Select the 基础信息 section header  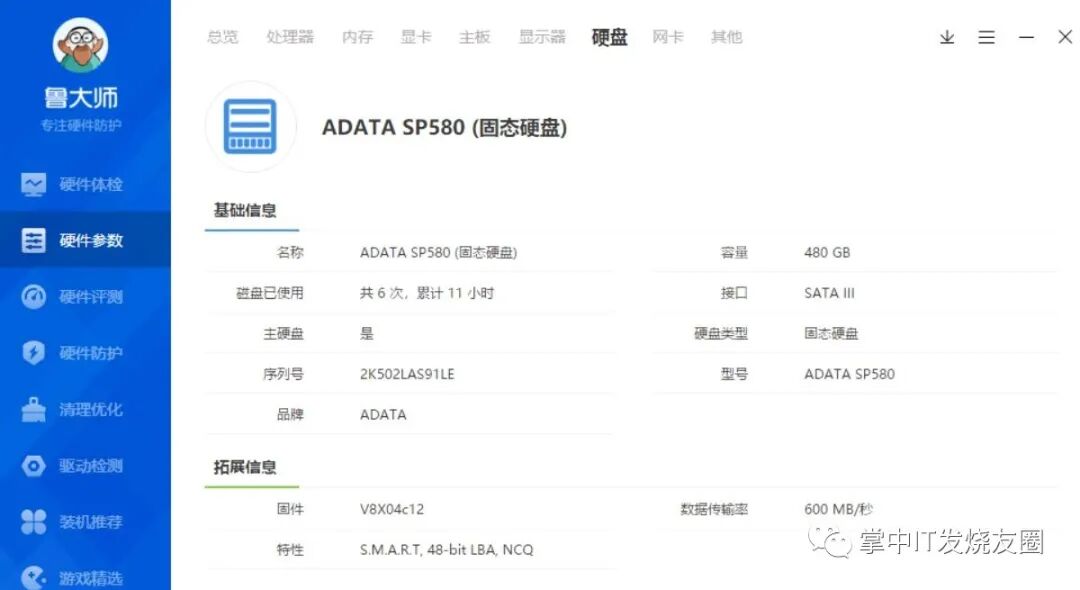click(x=245, y=211)
